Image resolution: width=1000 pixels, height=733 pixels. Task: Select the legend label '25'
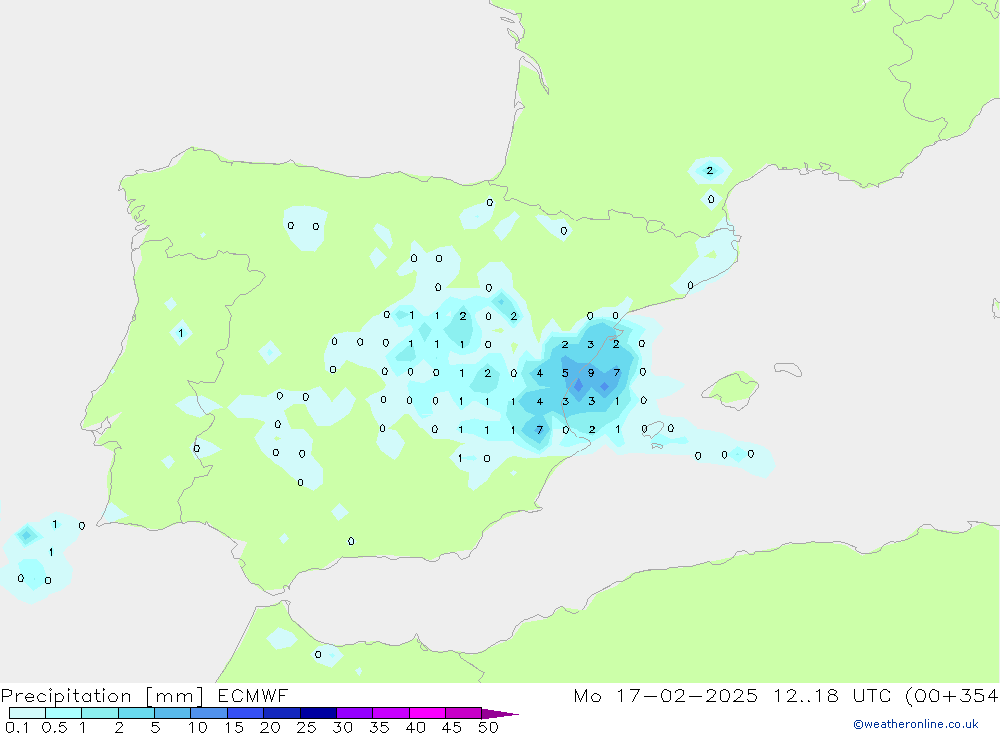[x=307, y=727]
